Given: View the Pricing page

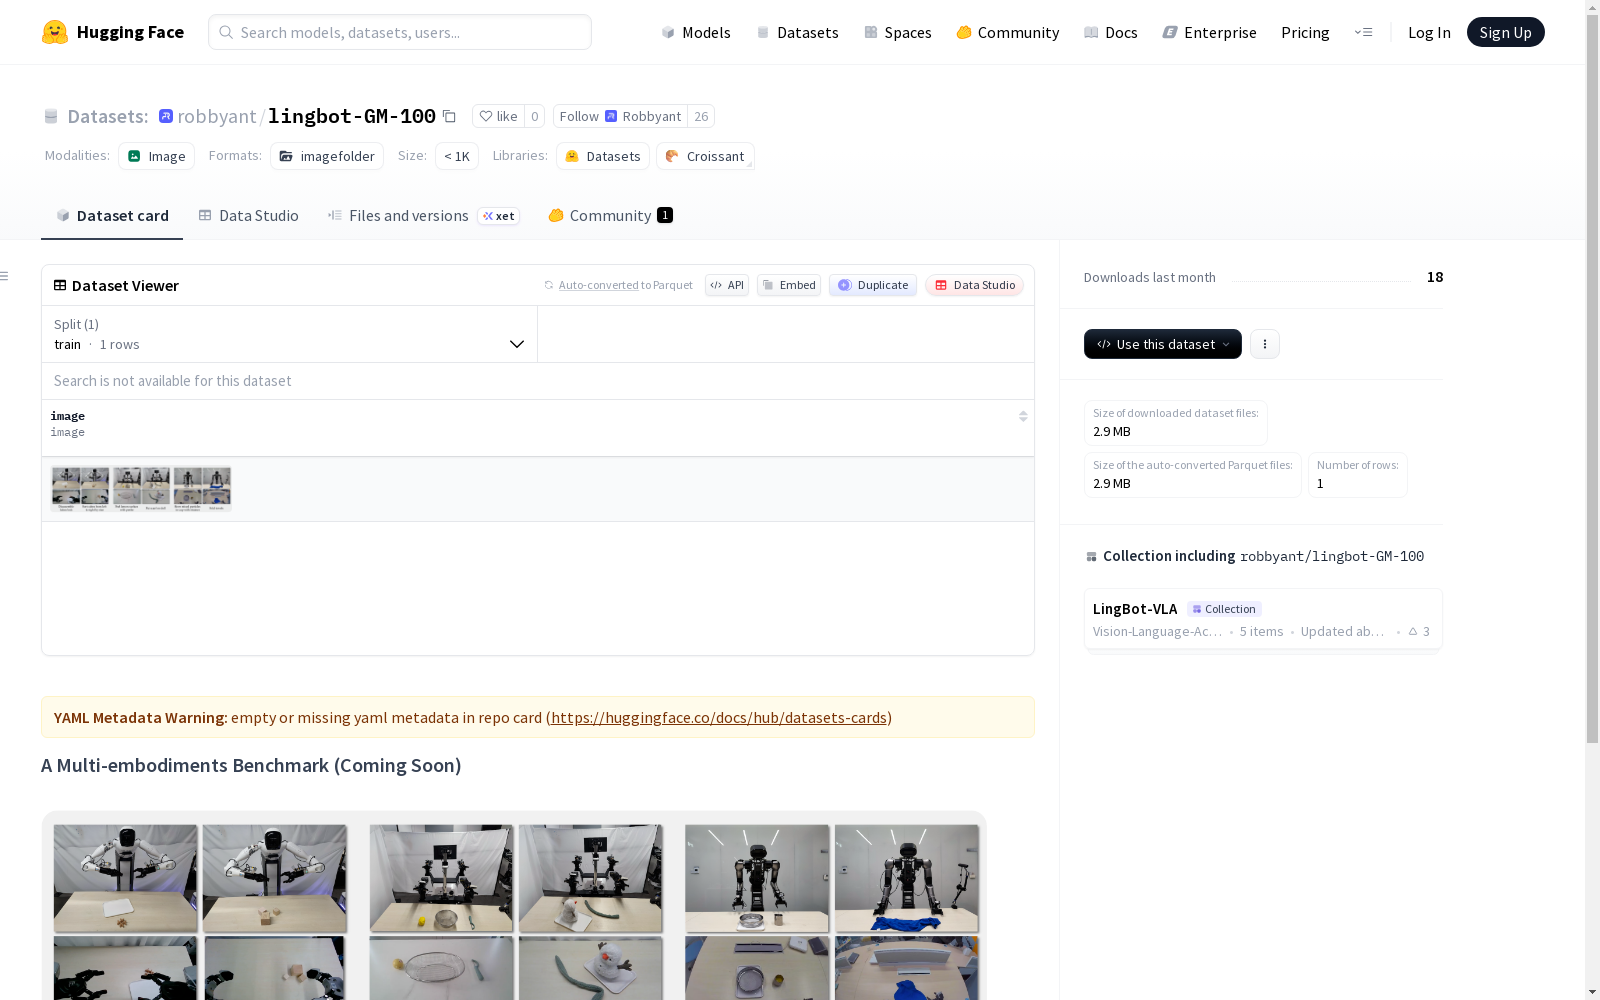Looking at the screenshot, I should point(1305,32).
